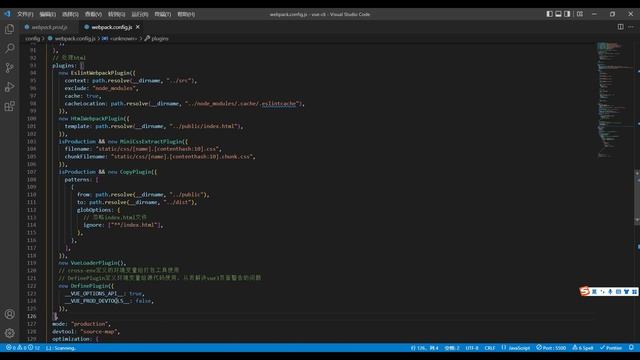This screenshot has width=640, height=360.
Task: Click line number 126 in gutter
Action: [31, 316]
